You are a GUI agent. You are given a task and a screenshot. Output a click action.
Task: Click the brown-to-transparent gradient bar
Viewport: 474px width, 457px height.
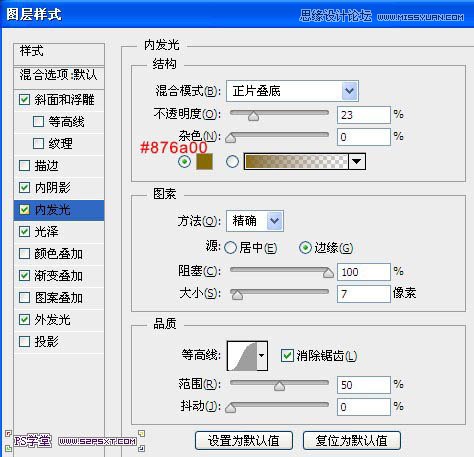[296, 162]
